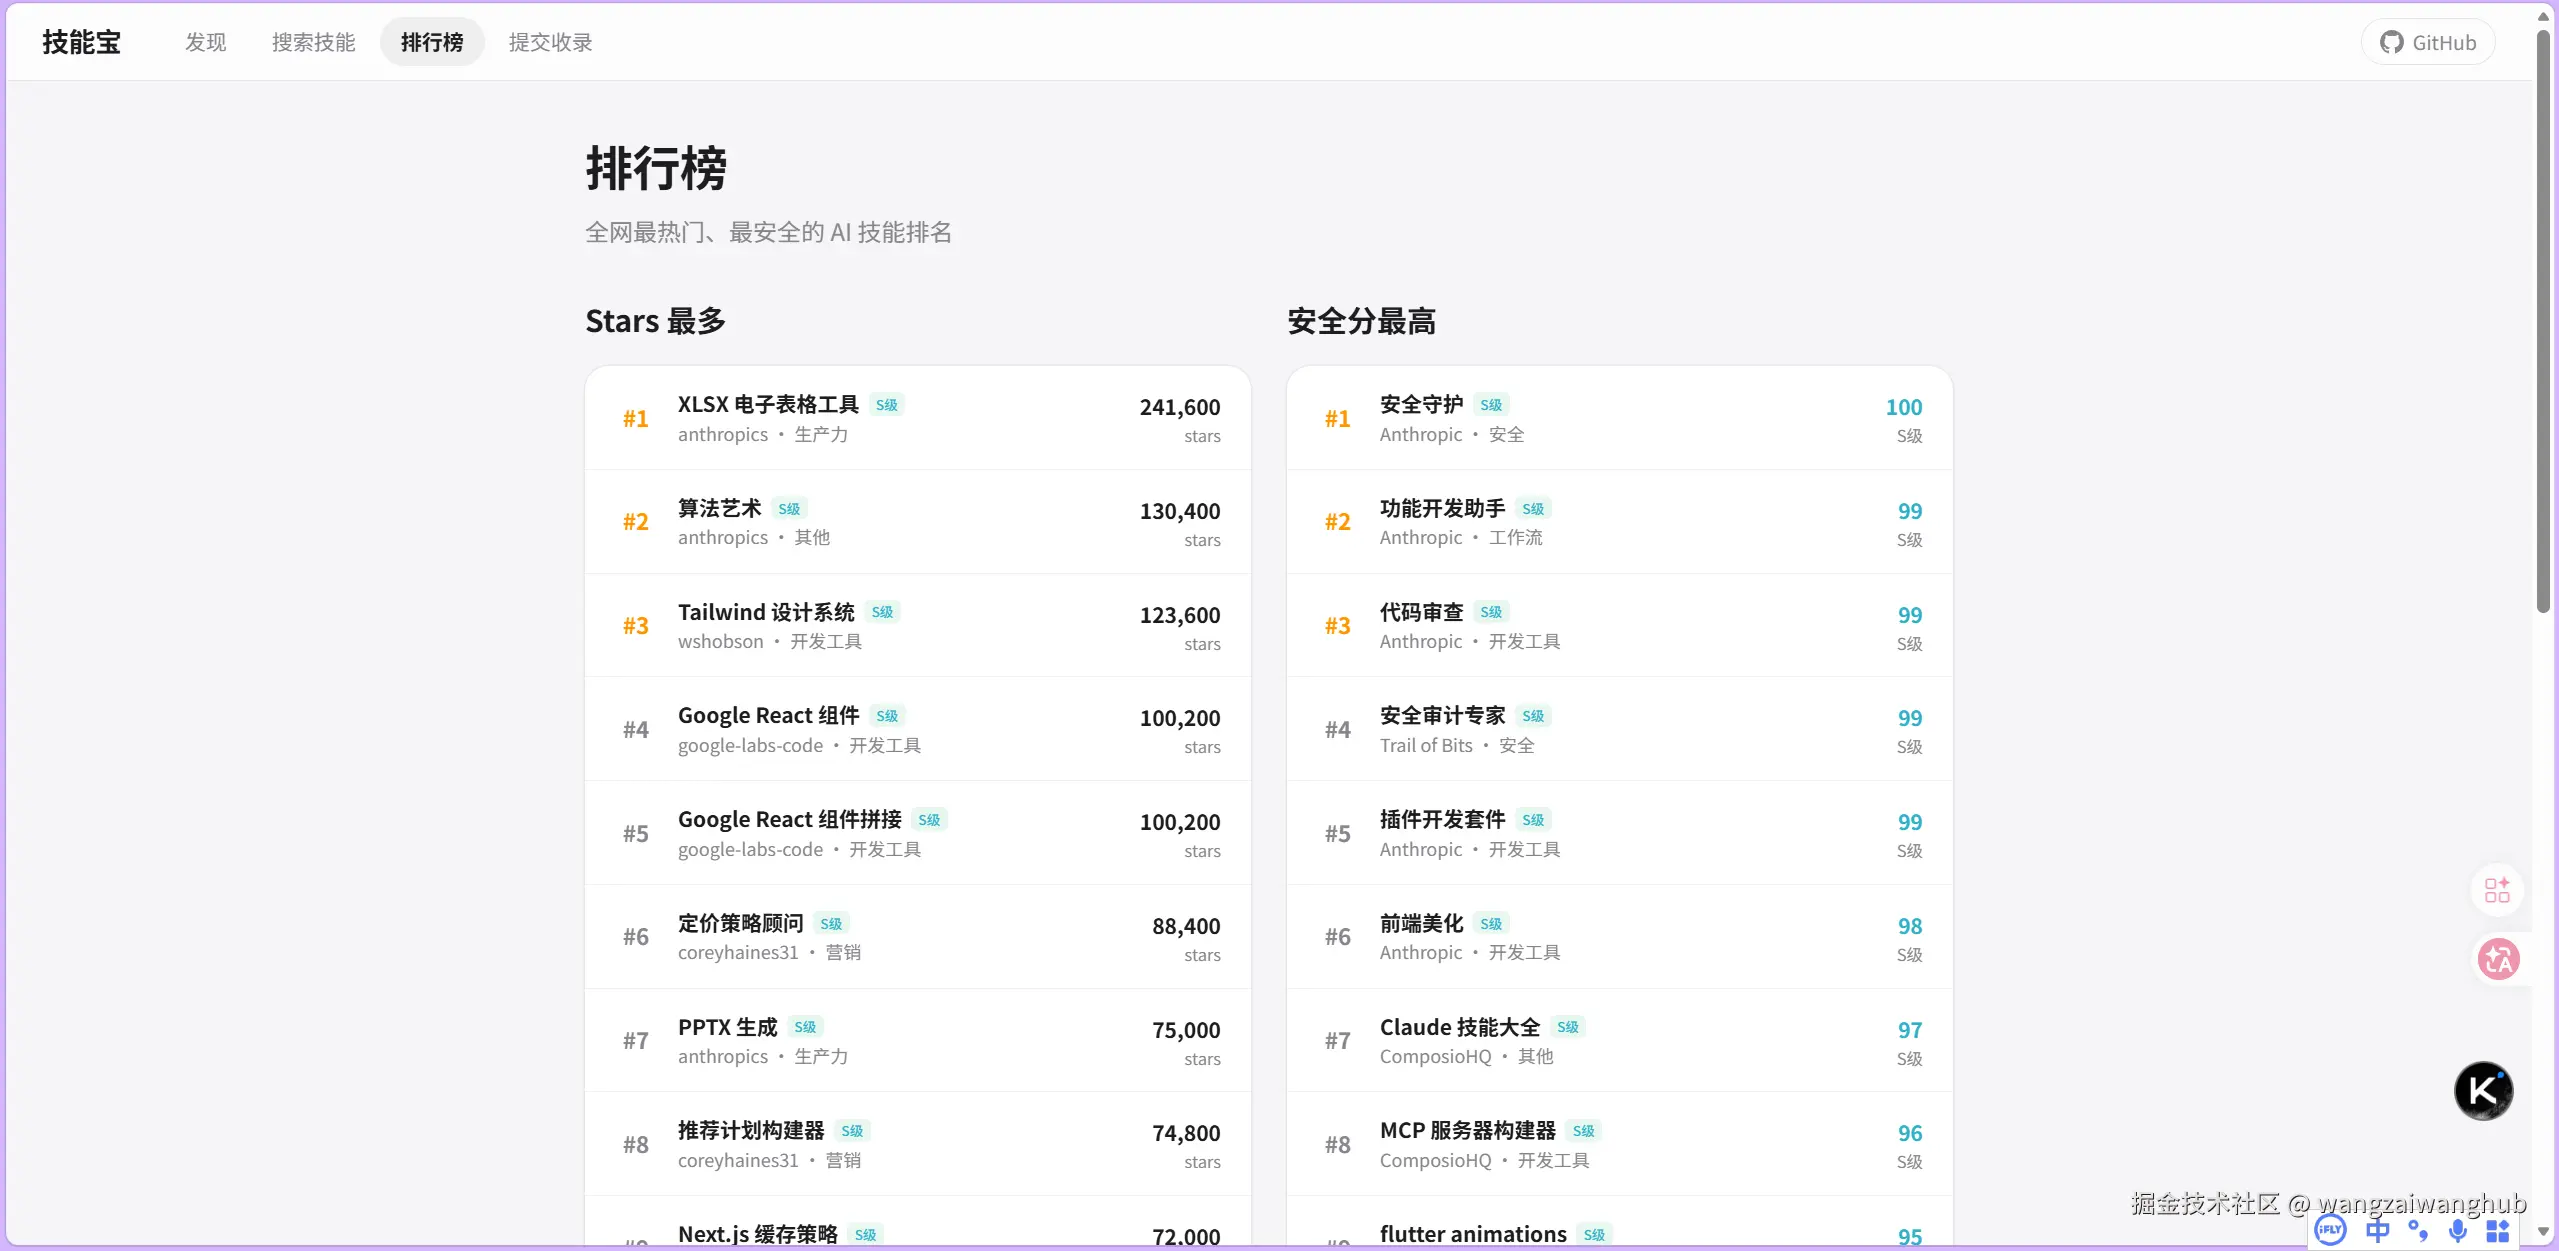Click the iFLY input method icon

pos(2331,1230)
